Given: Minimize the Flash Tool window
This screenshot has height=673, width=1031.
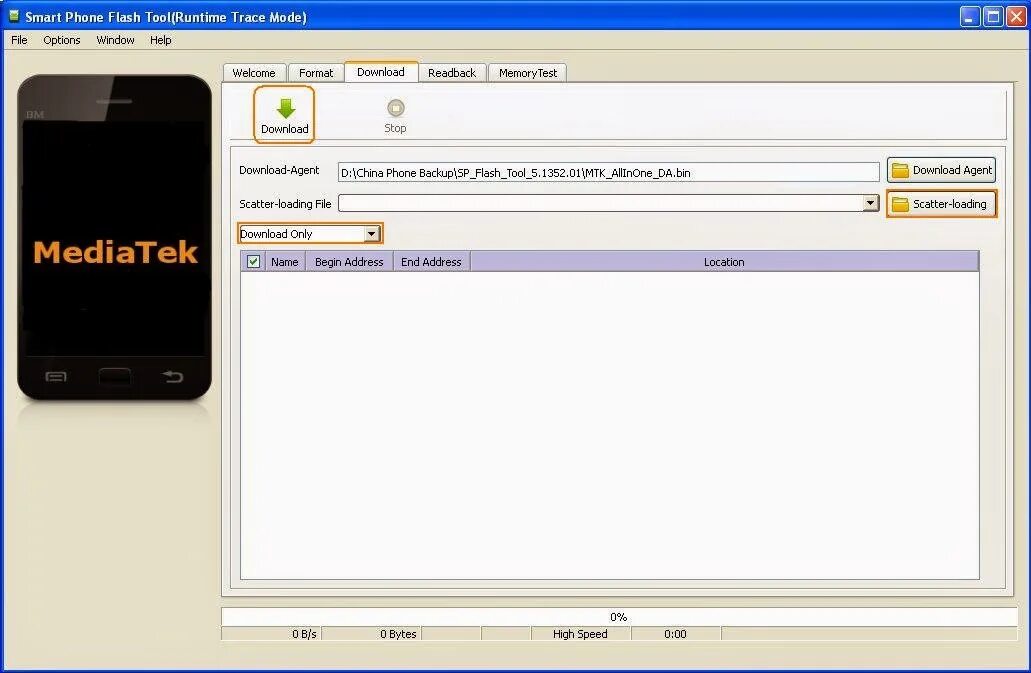Looking at the screenshot, I should 970,16.
